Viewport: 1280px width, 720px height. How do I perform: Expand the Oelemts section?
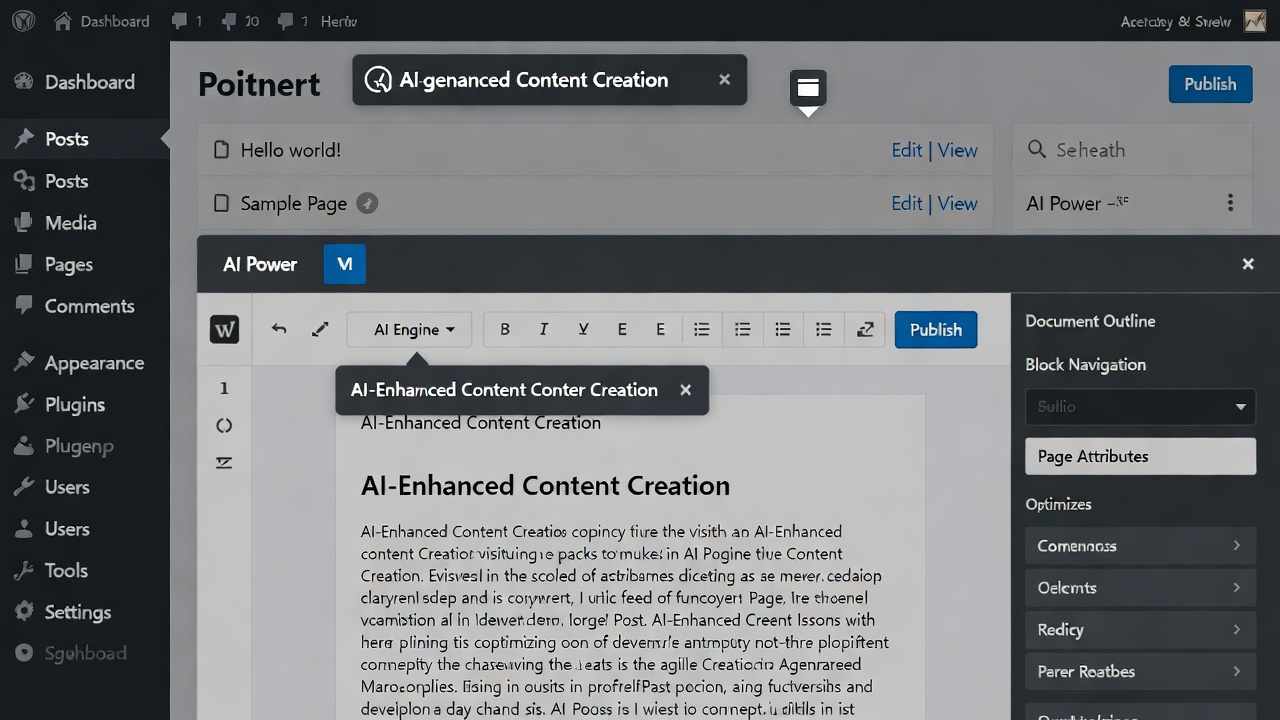(1140, 588)
